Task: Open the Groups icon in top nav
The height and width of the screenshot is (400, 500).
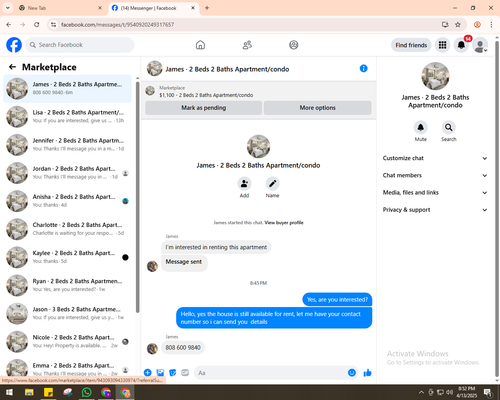Action: pos(294,45)
